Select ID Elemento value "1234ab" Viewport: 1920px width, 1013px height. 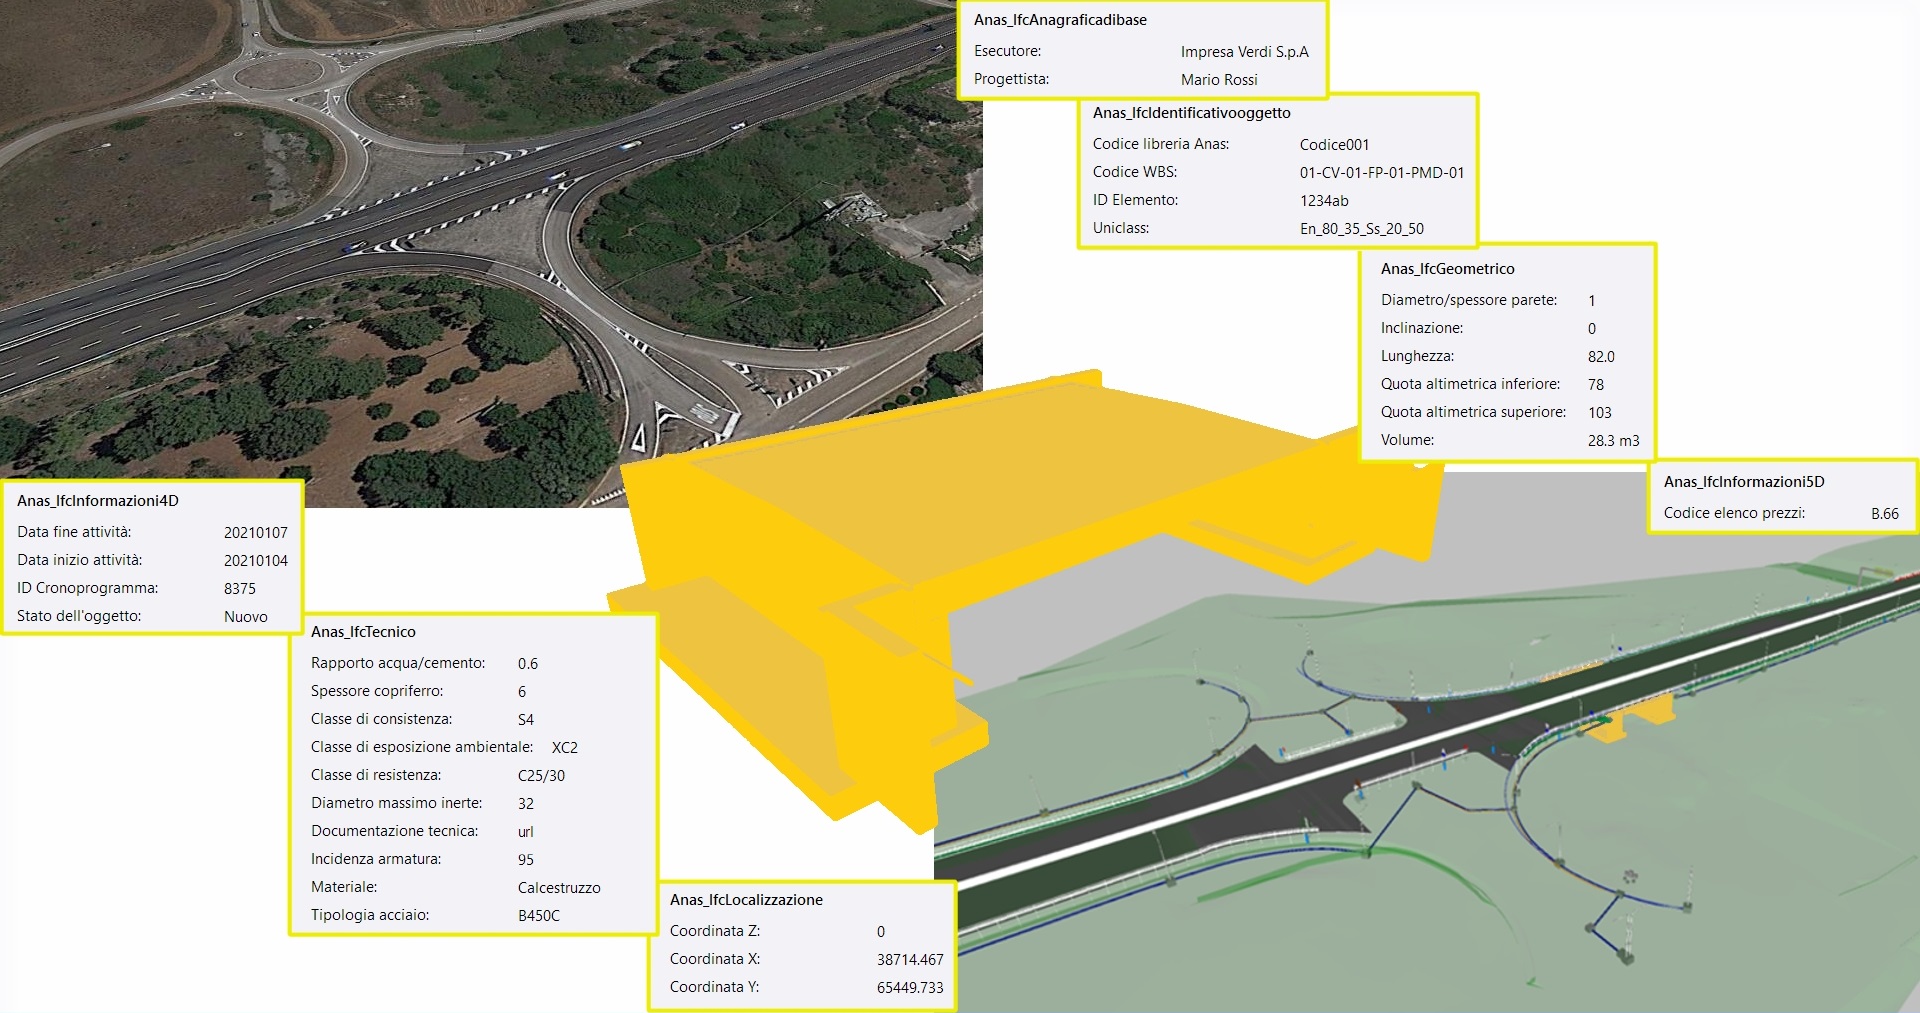[1327, 200]
